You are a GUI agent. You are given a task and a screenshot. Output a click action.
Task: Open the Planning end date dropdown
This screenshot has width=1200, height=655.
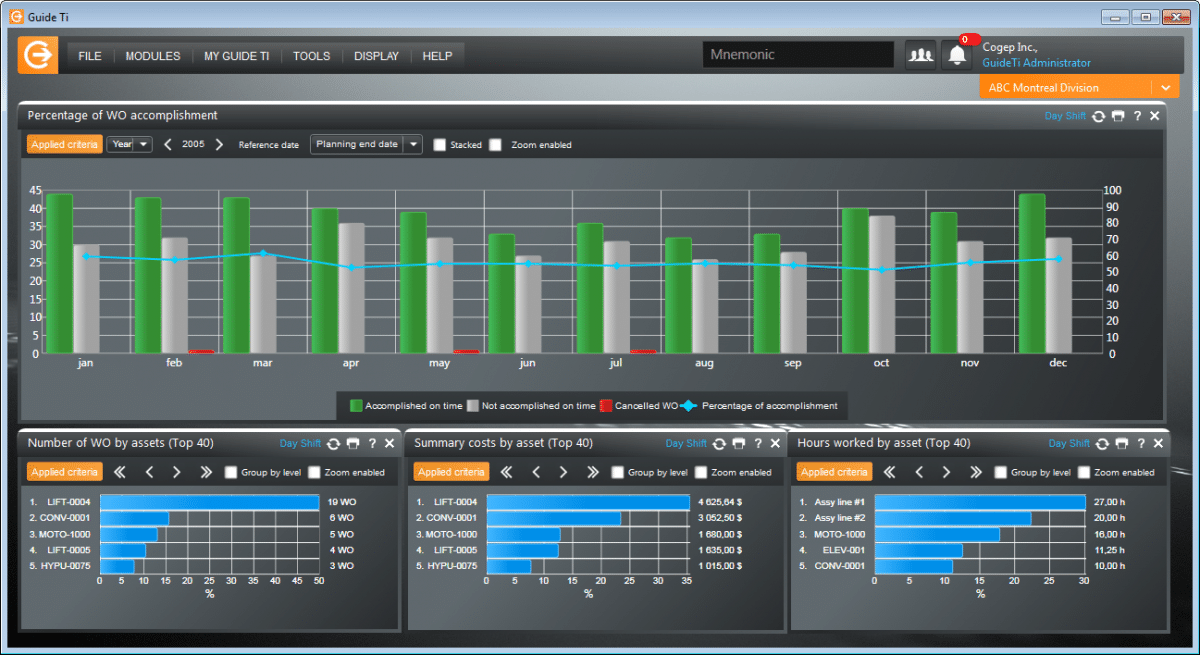click(366, 145)
